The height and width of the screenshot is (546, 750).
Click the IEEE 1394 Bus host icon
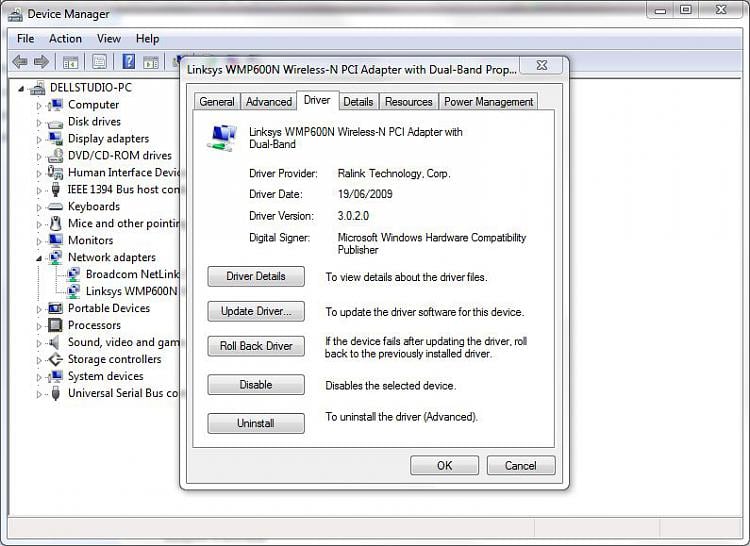[55, 189]
